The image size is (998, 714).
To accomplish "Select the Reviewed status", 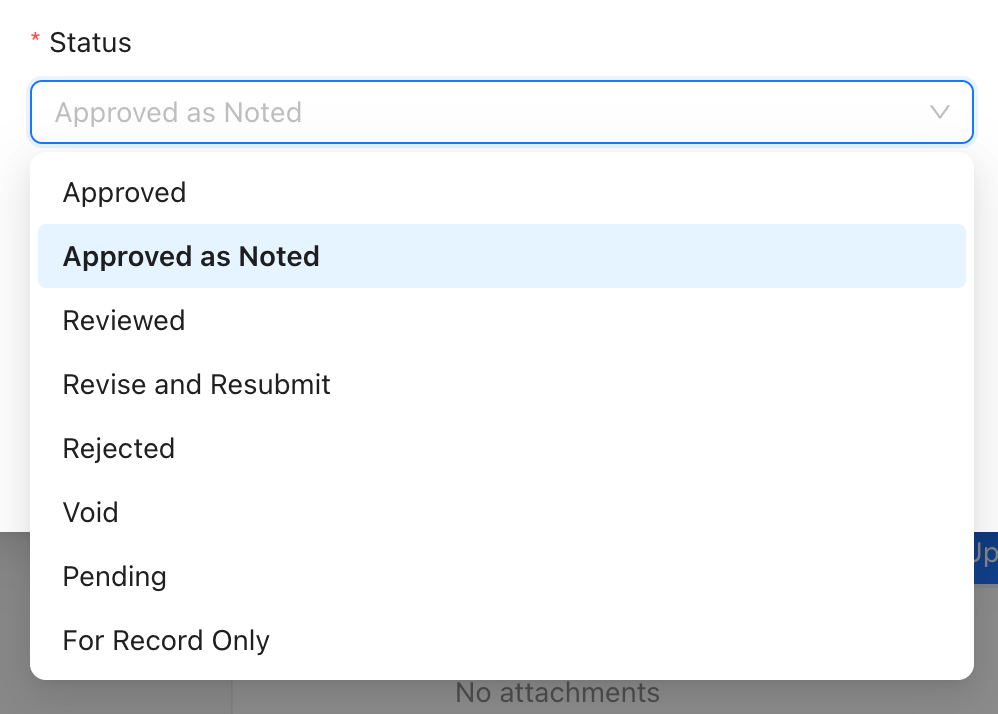I will point(123,320).
